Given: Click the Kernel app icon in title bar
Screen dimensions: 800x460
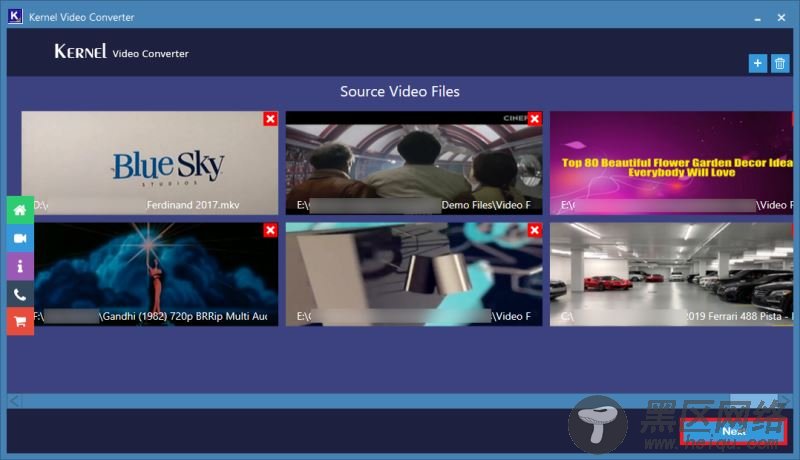Looking at the screenshot, I should click(x=15, y=16).
